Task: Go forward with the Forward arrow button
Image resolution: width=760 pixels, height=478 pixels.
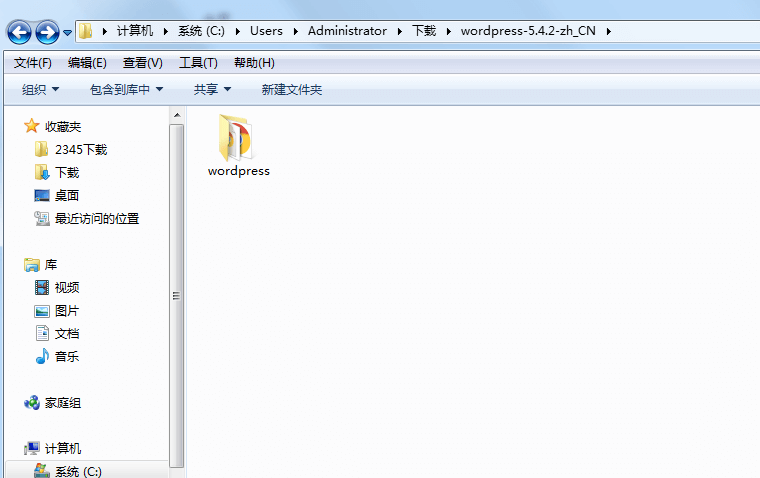Action: coord(48,32)
